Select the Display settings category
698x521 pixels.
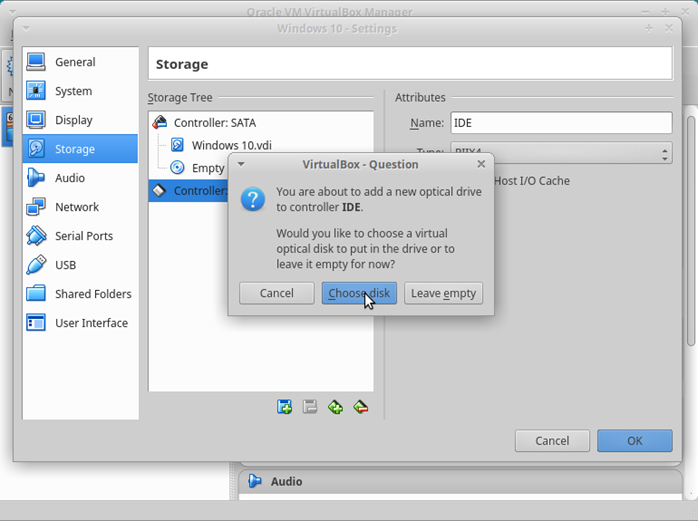[80, 120]
